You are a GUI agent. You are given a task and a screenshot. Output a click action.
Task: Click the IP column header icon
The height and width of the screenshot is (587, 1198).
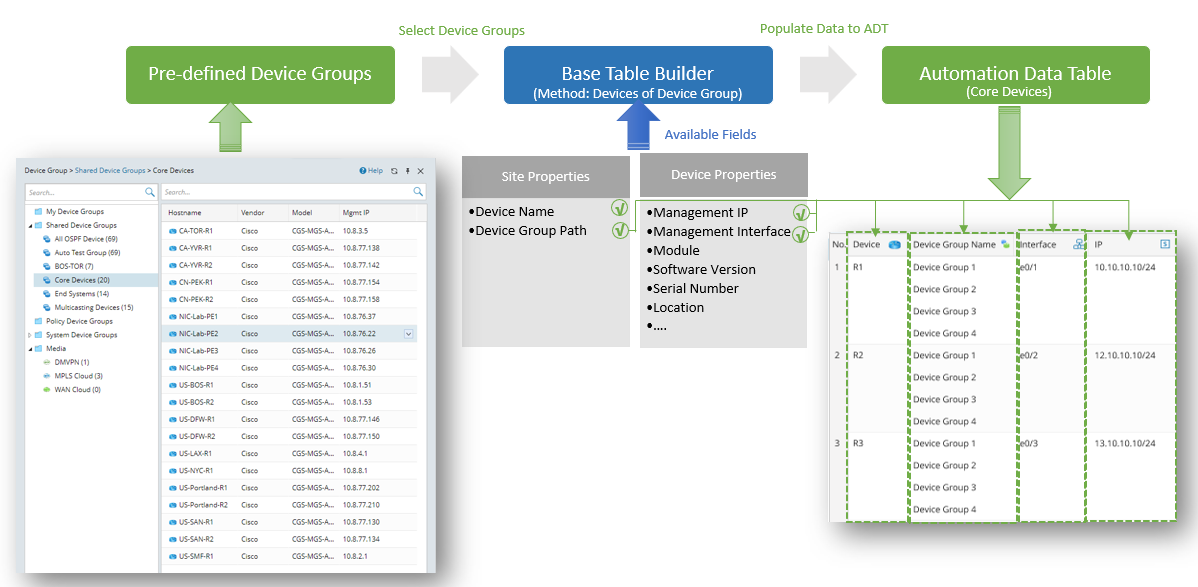point(1164,244)
